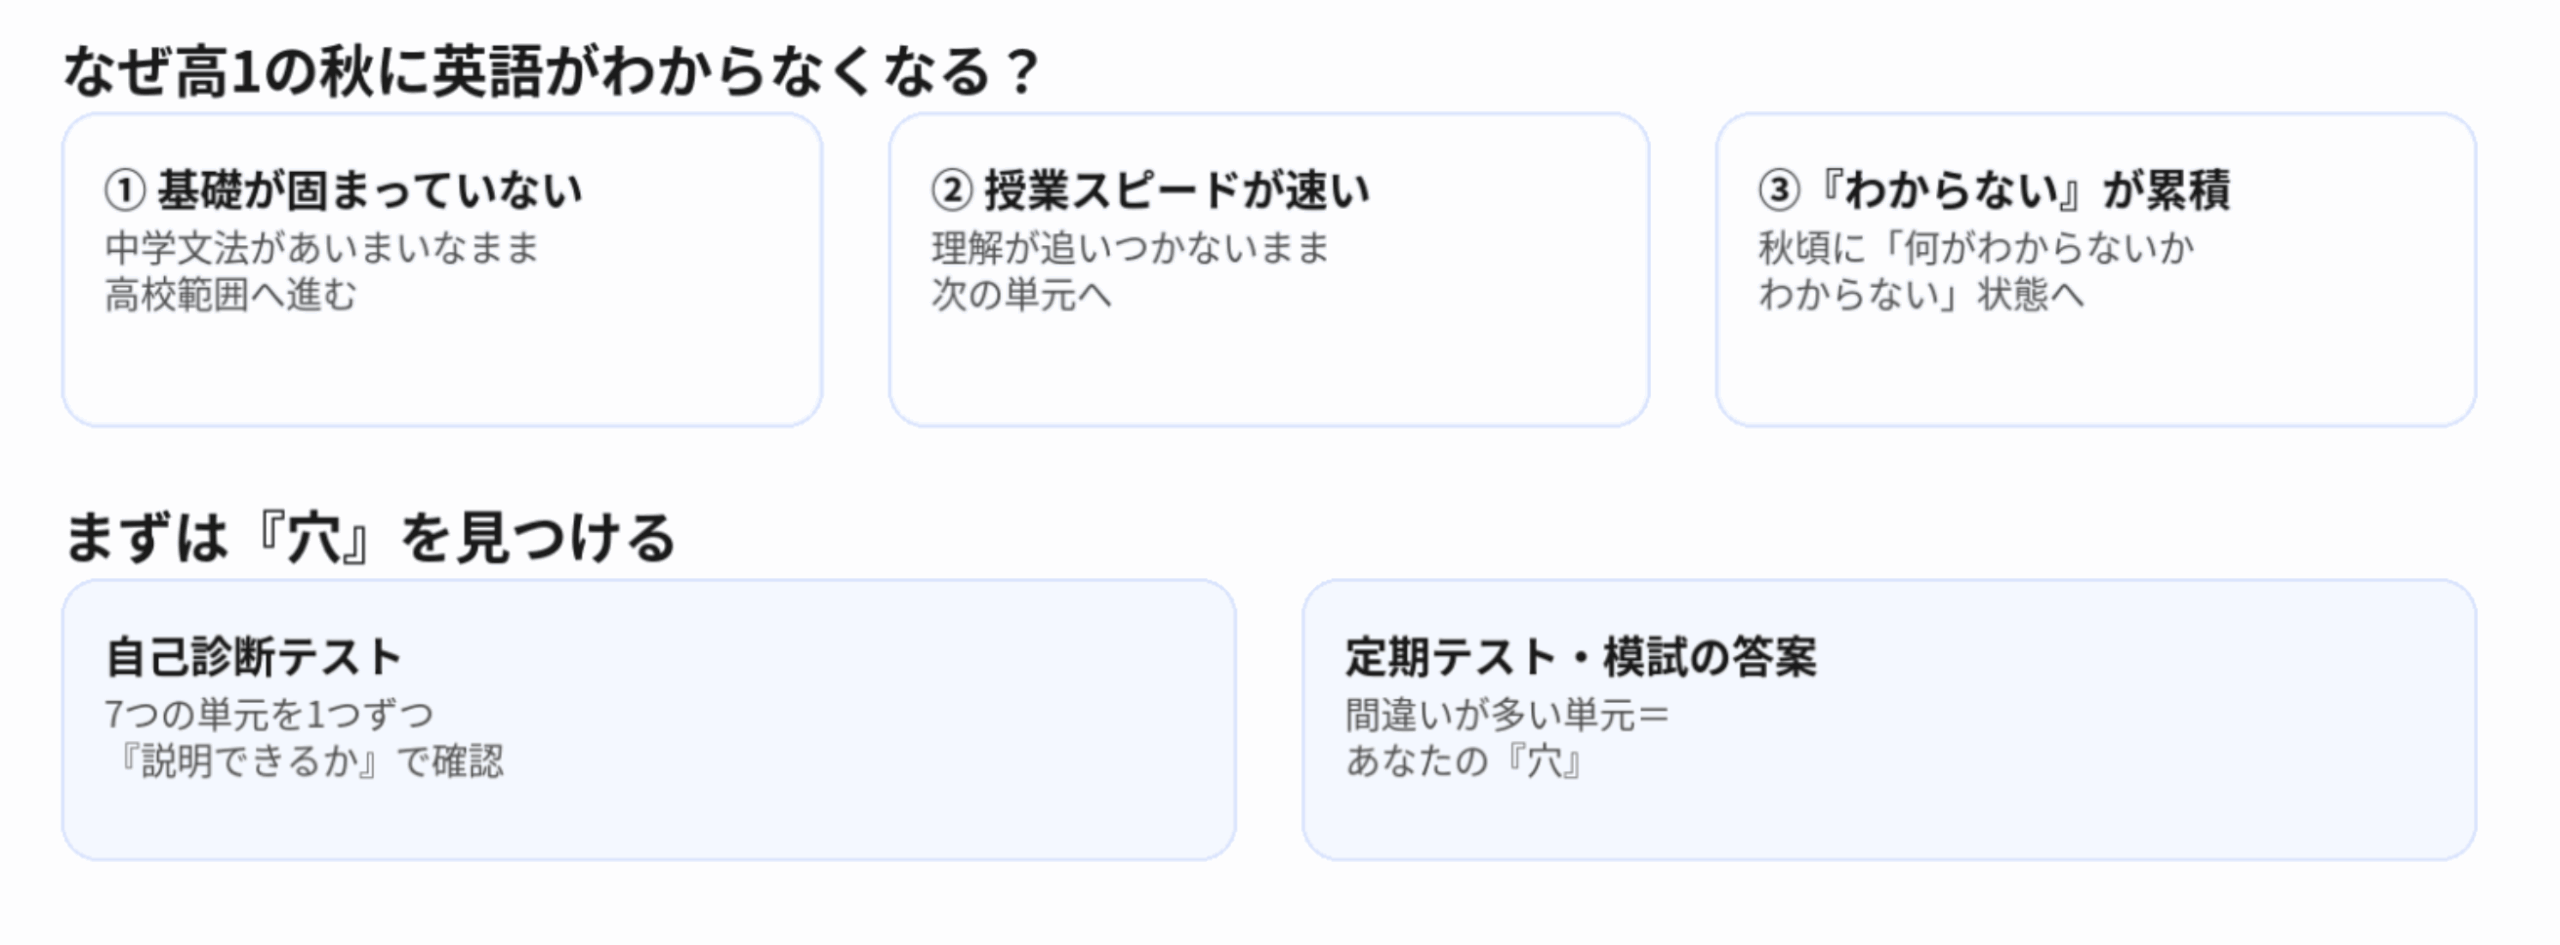2560x945 pixels.
Task: Click the text 秋頃に「何がわからないか
Action: (1977, 247)
